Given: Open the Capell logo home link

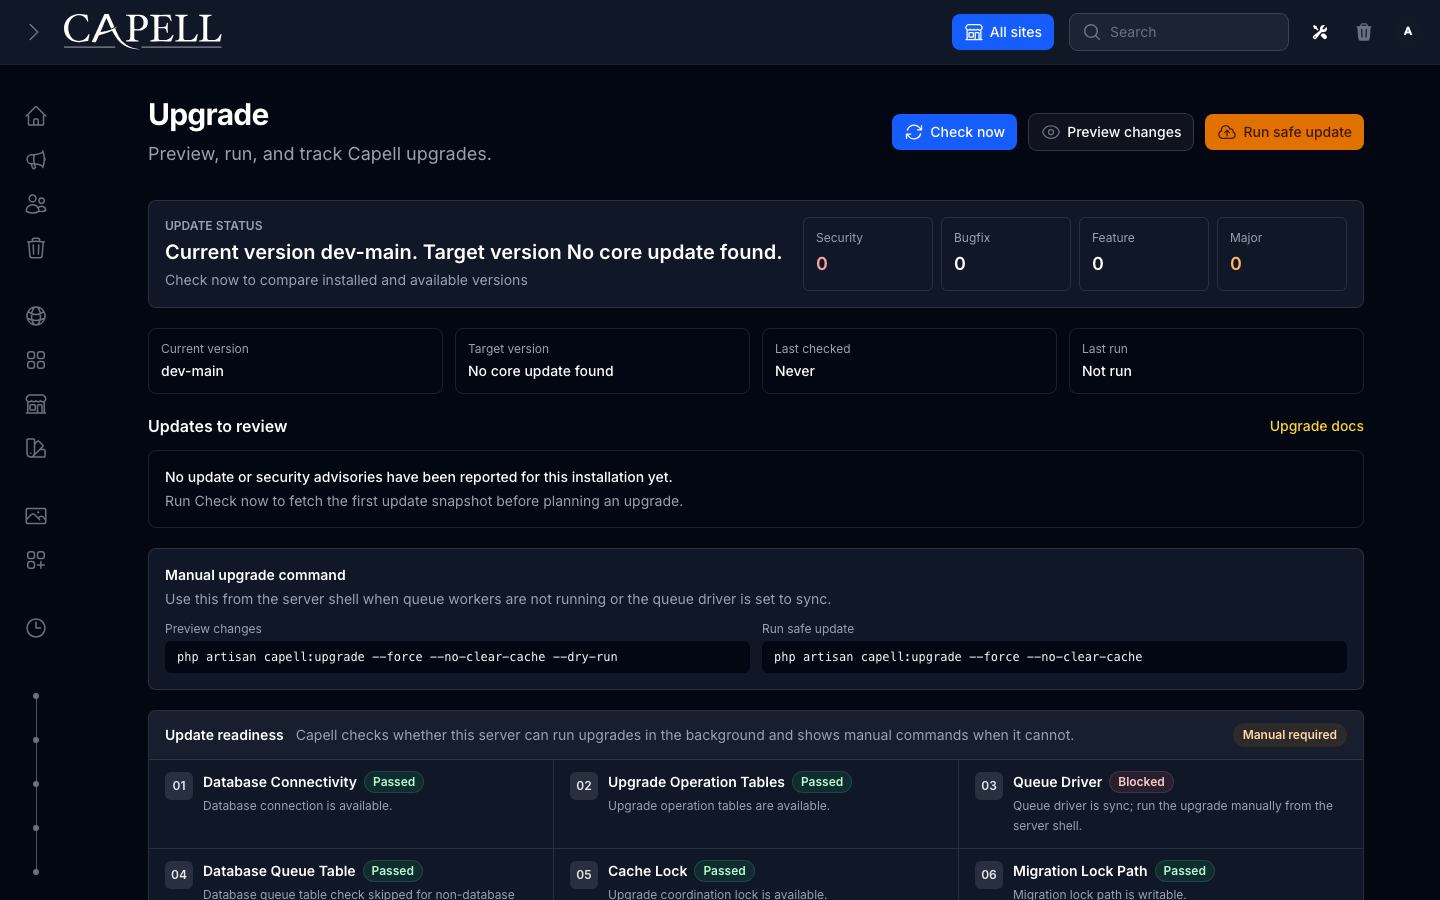Looking at the screenshot, I should click(x=143, y=31).
